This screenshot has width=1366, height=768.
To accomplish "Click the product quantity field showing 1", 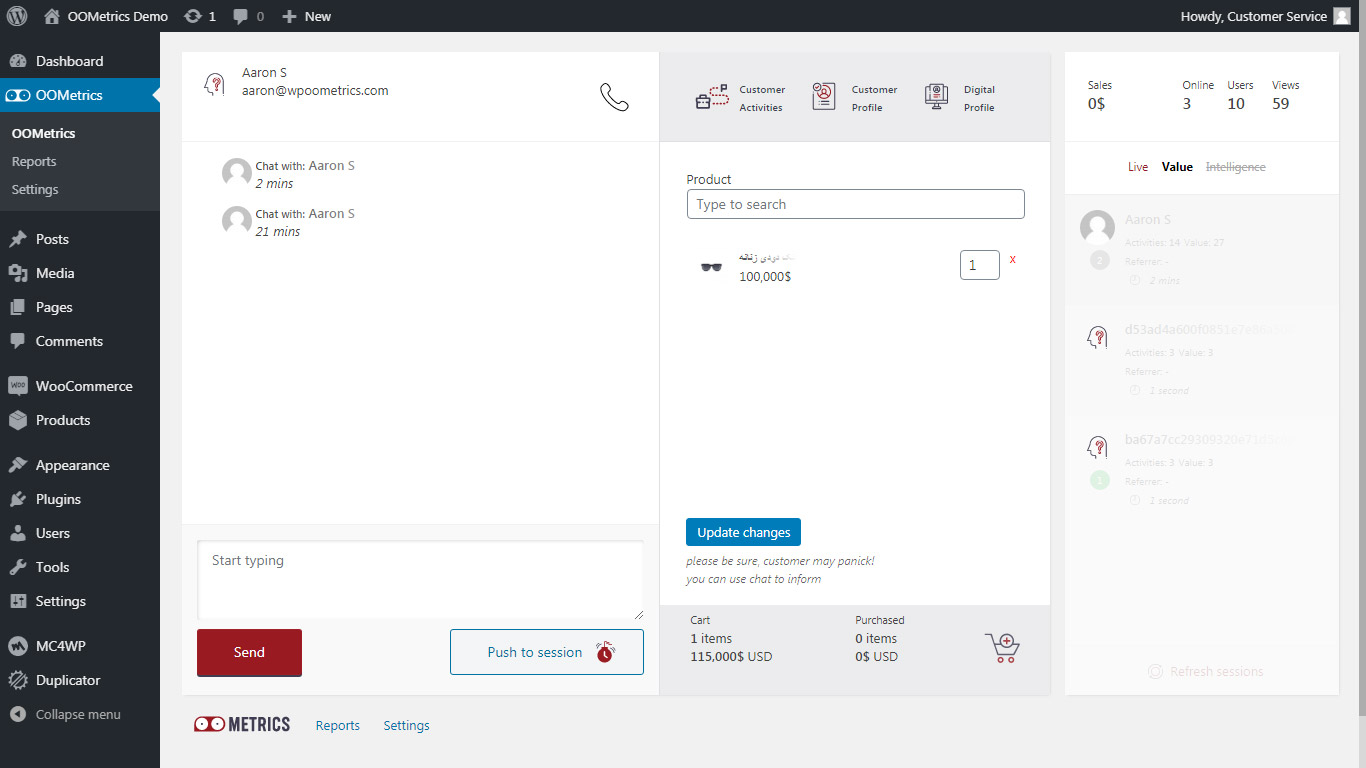I will [979, 265].
